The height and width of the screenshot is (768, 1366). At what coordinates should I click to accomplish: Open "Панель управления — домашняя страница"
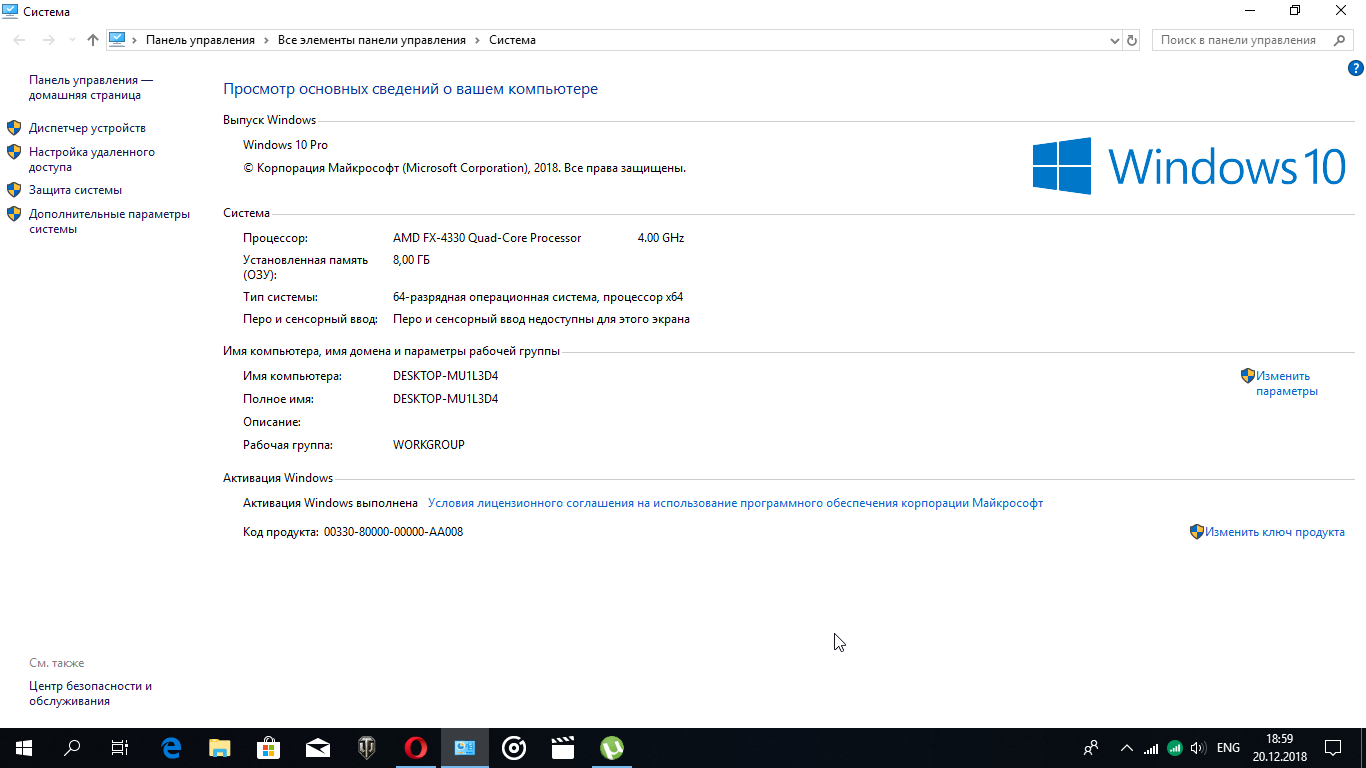tap(91, 88)
